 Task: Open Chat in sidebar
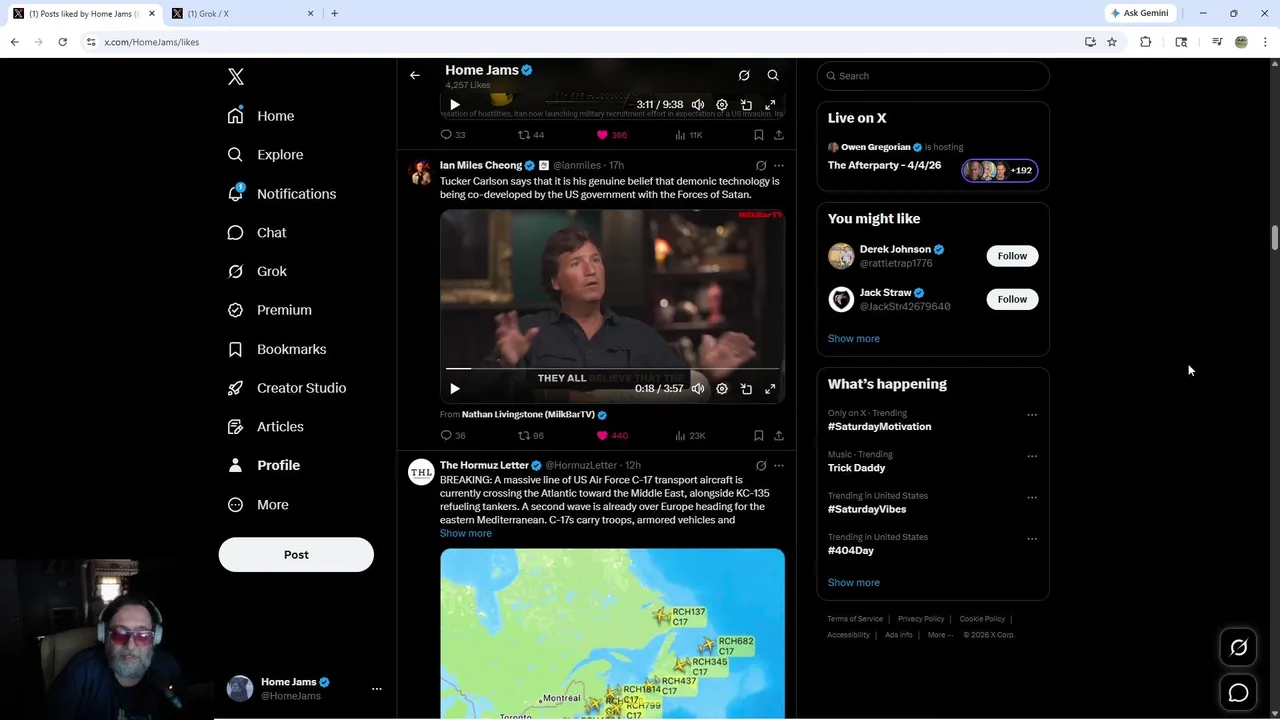(257, 232)
